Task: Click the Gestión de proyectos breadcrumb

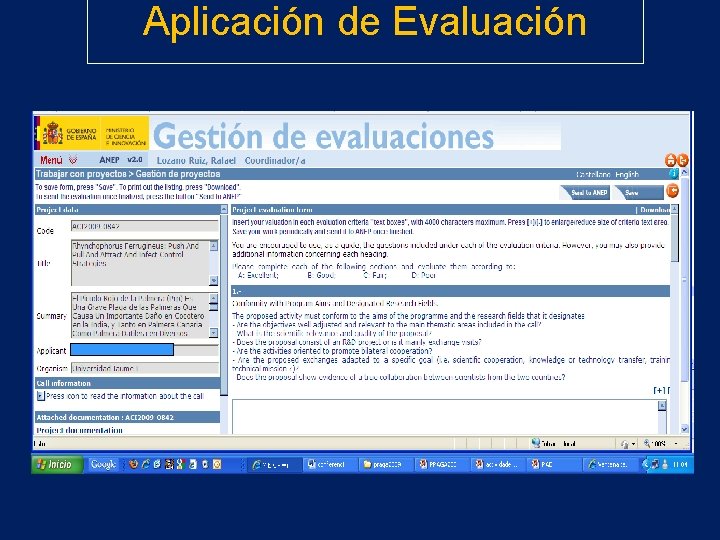Action: click(178, 174)
